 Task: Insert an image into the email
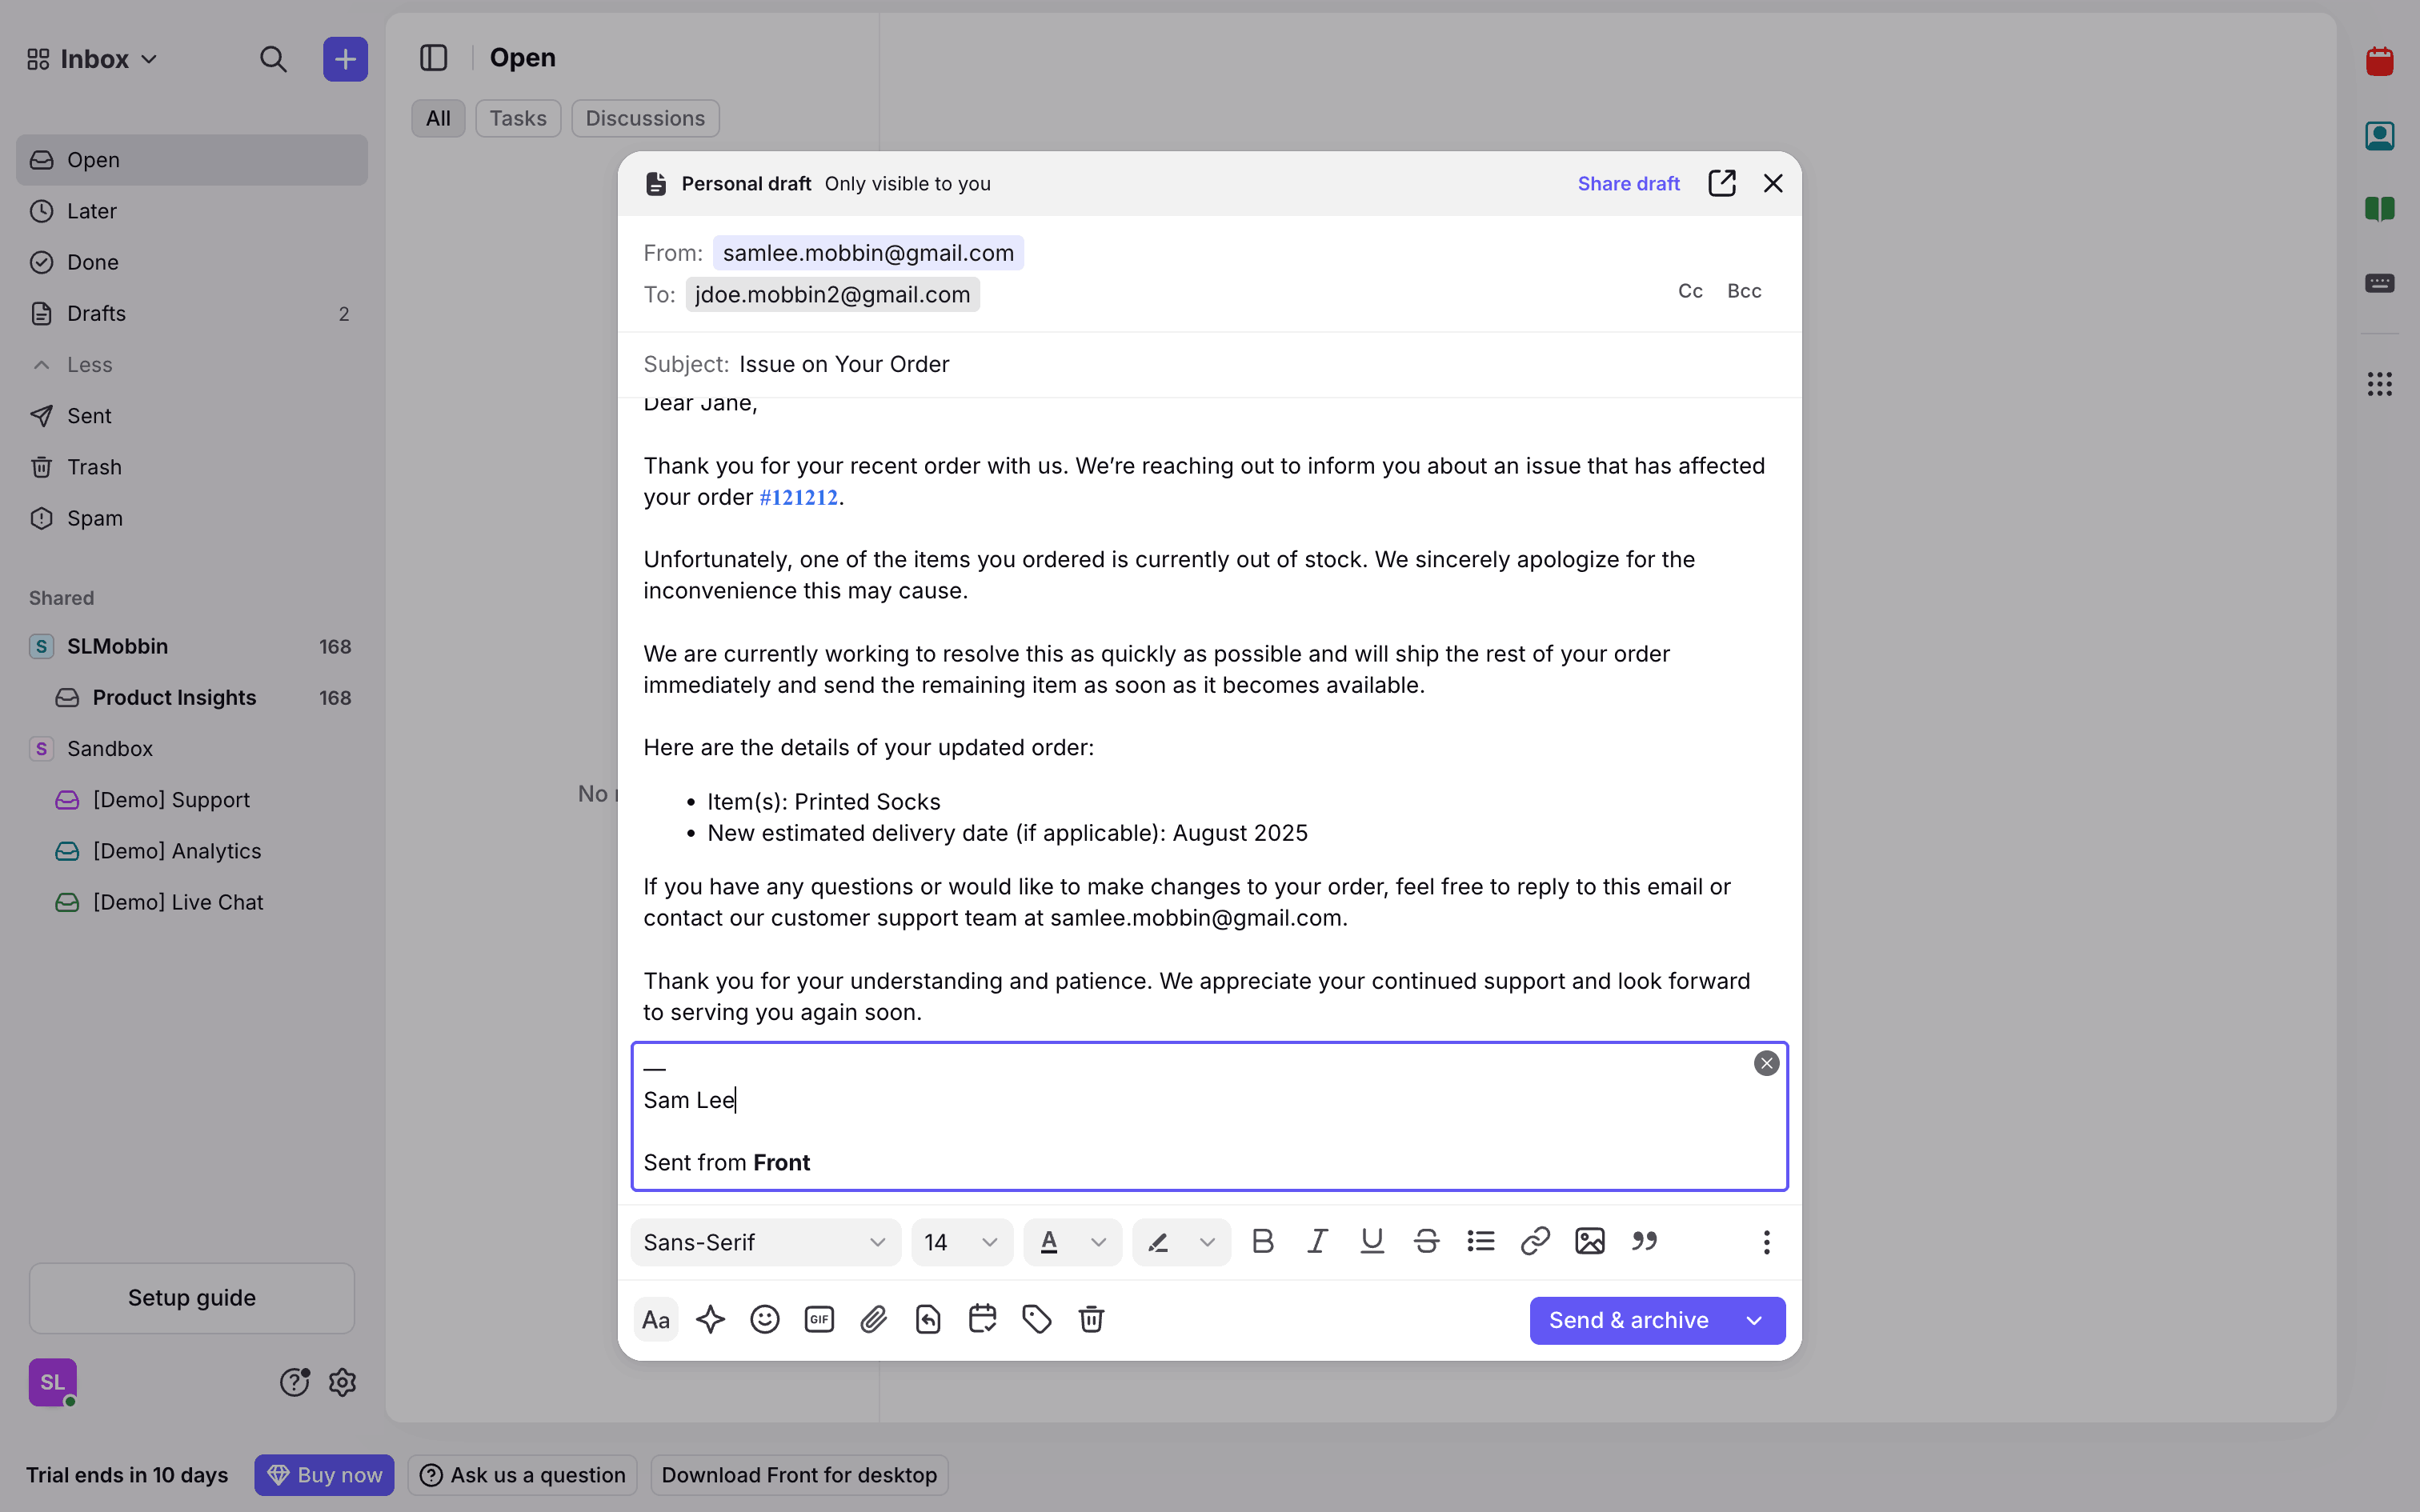[1589, 1241]
